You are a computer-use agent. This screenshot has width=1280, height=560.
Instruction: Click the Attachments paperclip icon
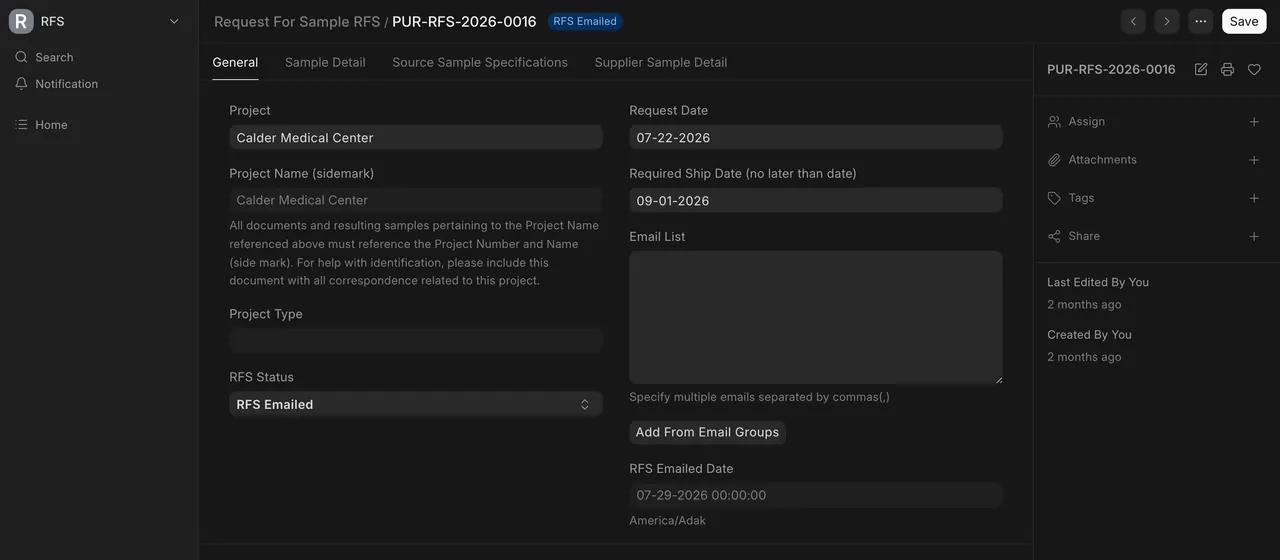click(1054, 160)
